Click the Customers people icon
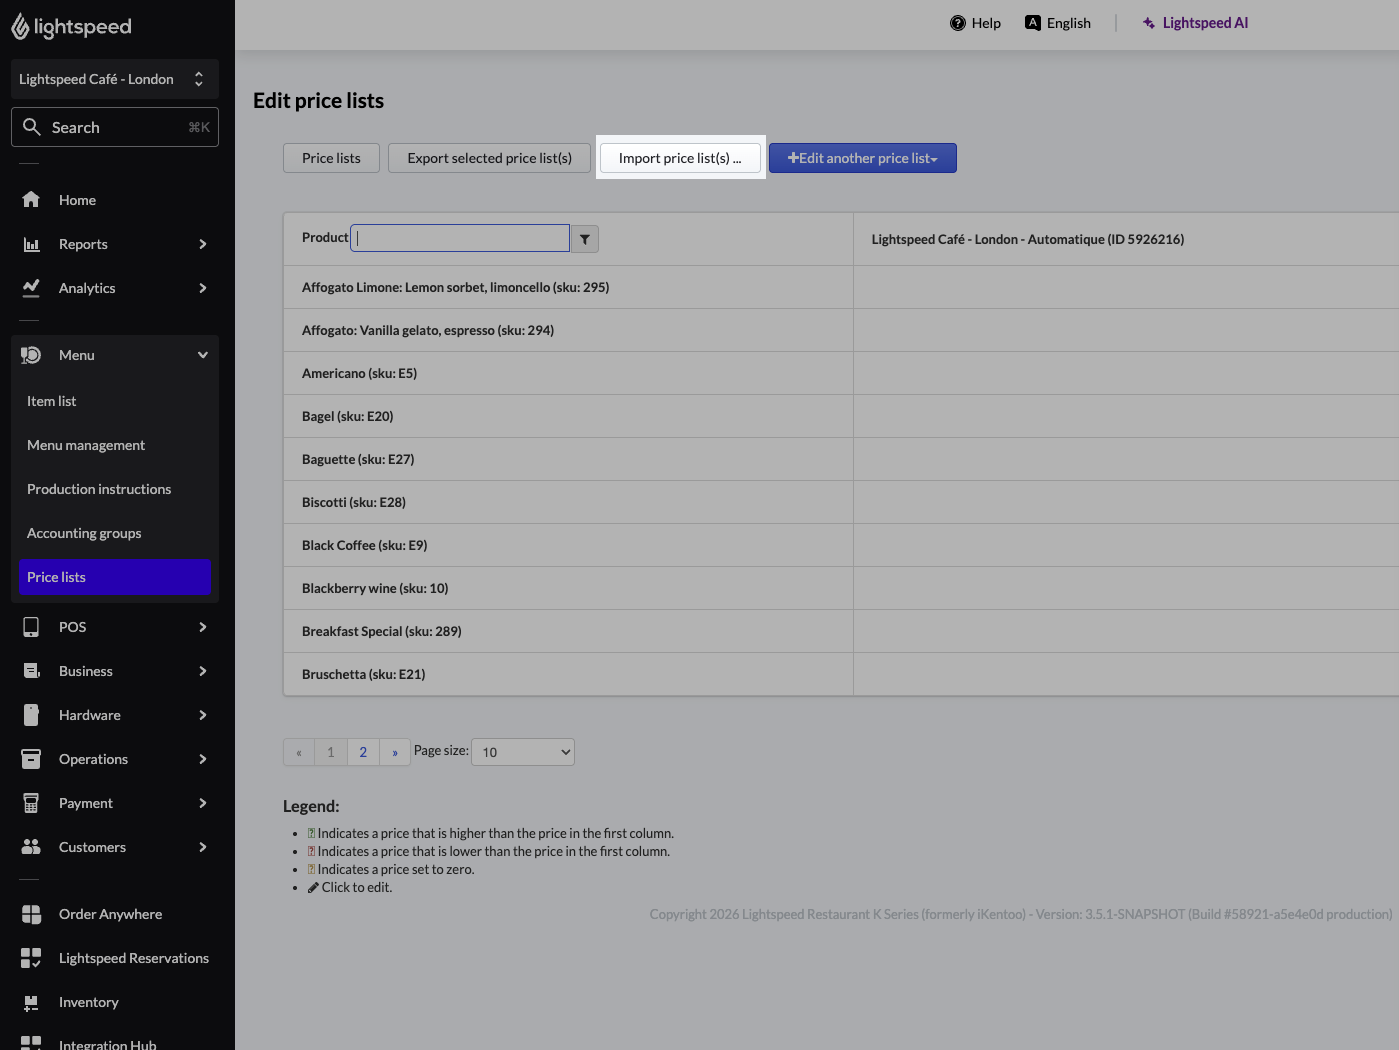The height and width of the screenshot is (1050, 1399). [x=31, y=847]
